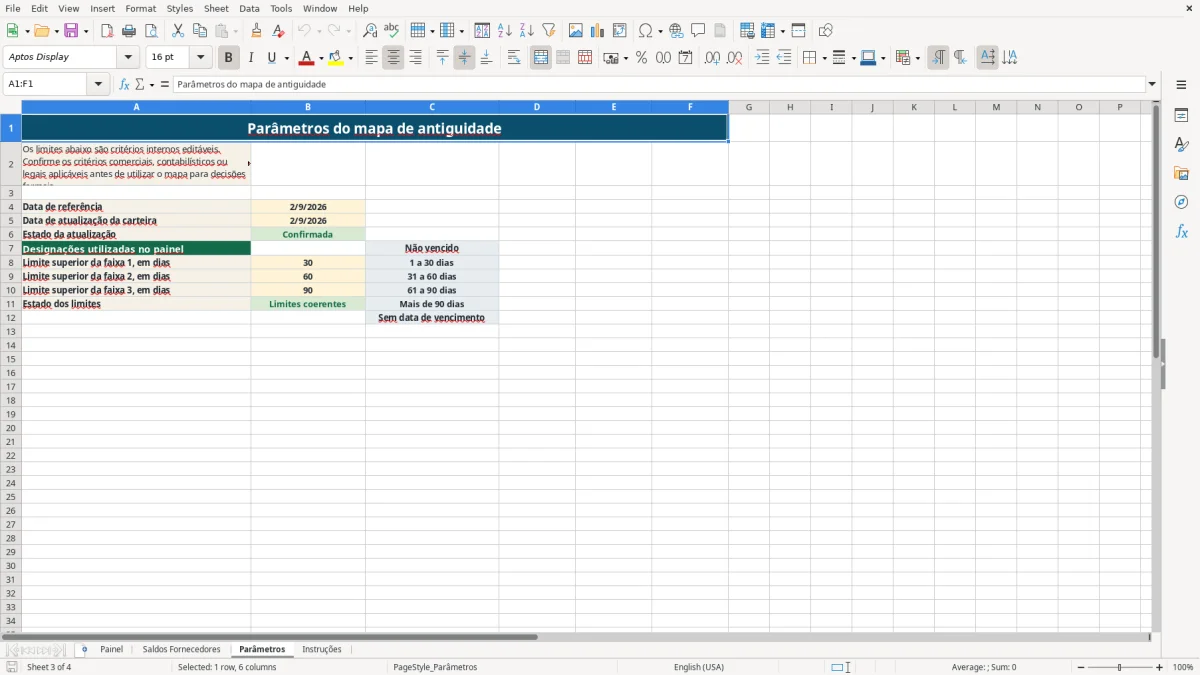
Task: Run the spelling check
Action: point(392,31)
